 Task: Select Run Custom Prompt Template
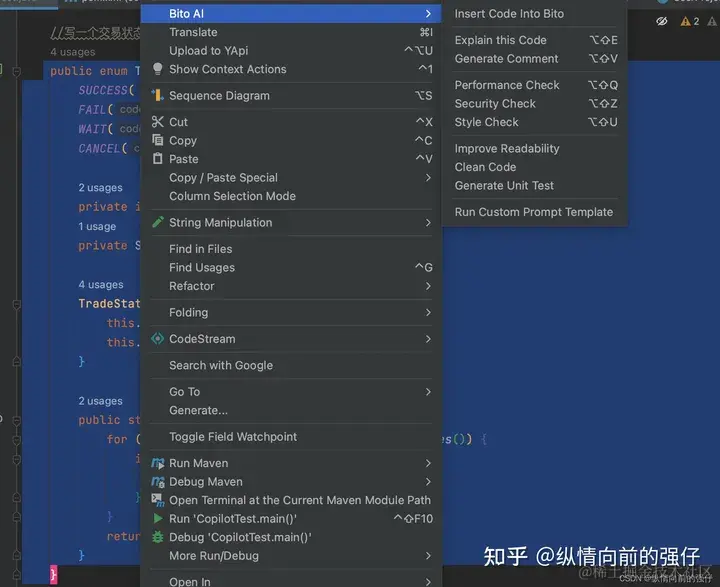pos(534,212)
